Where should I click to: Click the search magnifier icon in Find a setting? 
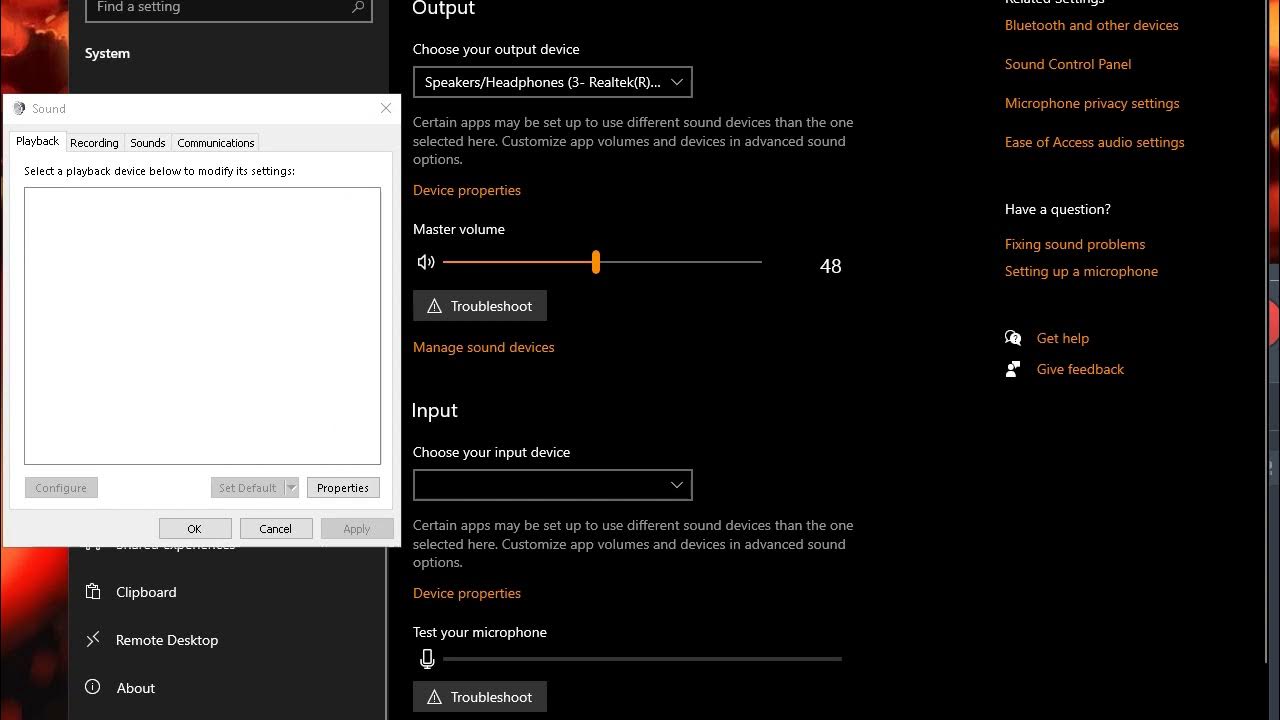click(358, 7)
